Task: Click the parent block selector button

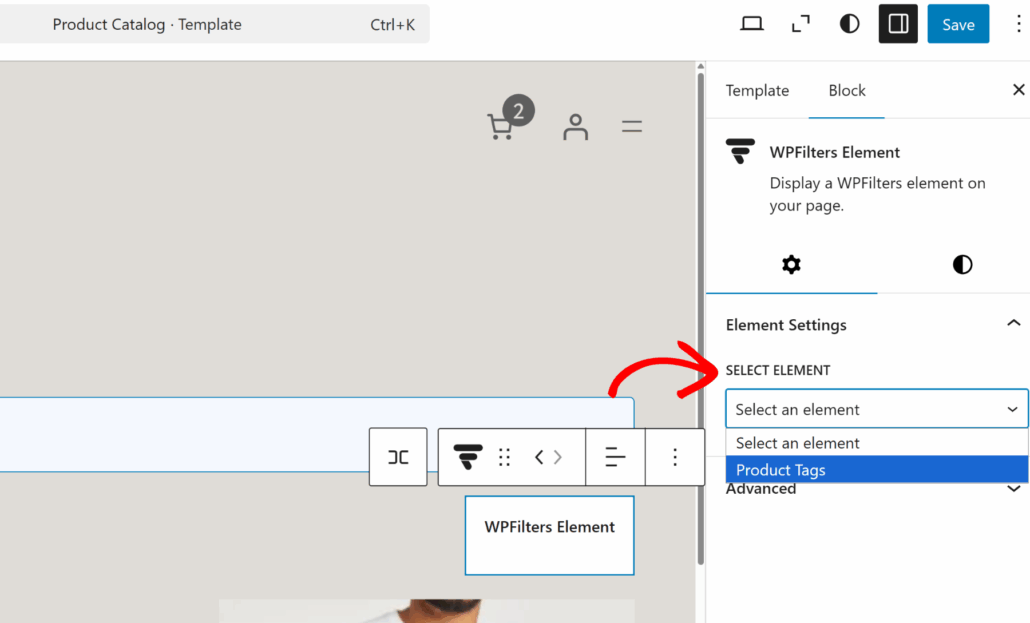Action: (398, 457)
